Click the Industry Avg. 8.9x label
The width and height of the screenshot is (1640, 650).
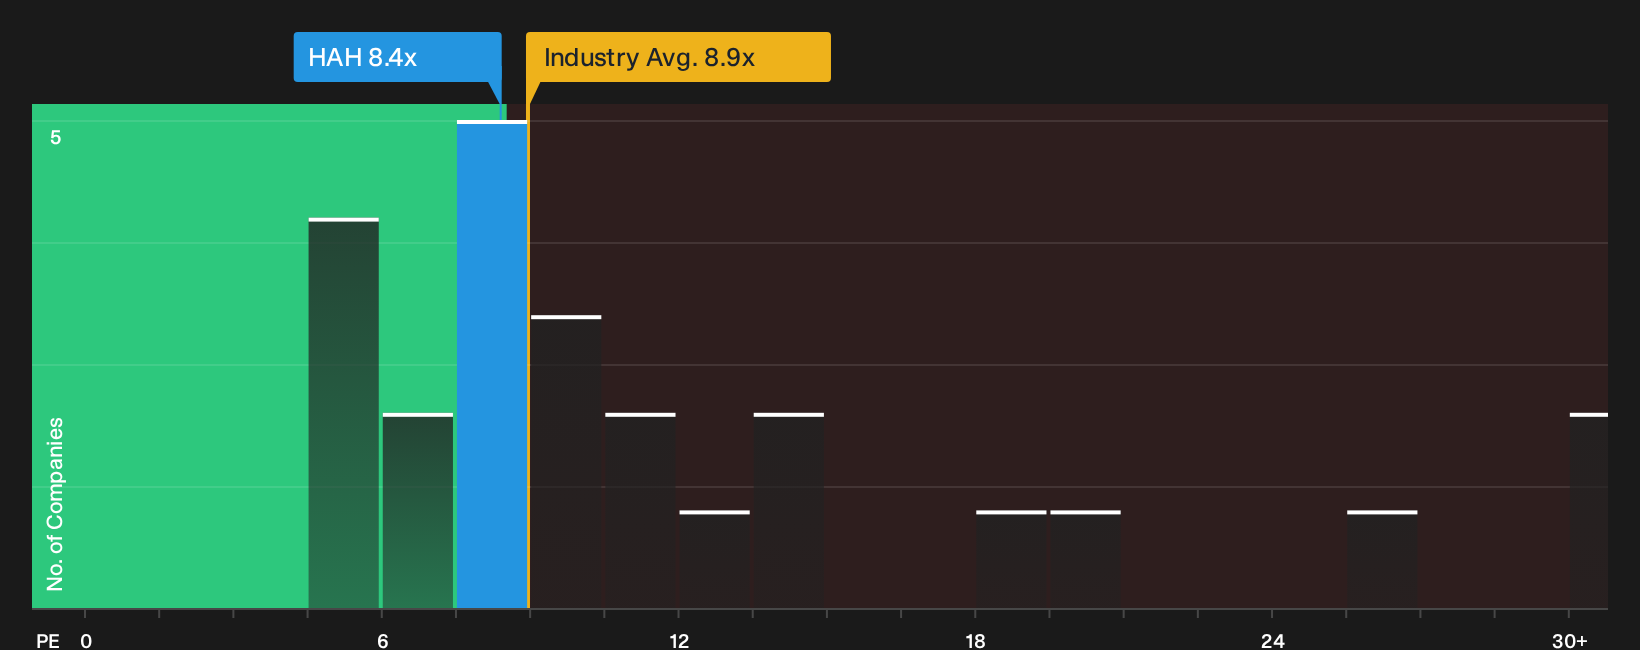678,57
